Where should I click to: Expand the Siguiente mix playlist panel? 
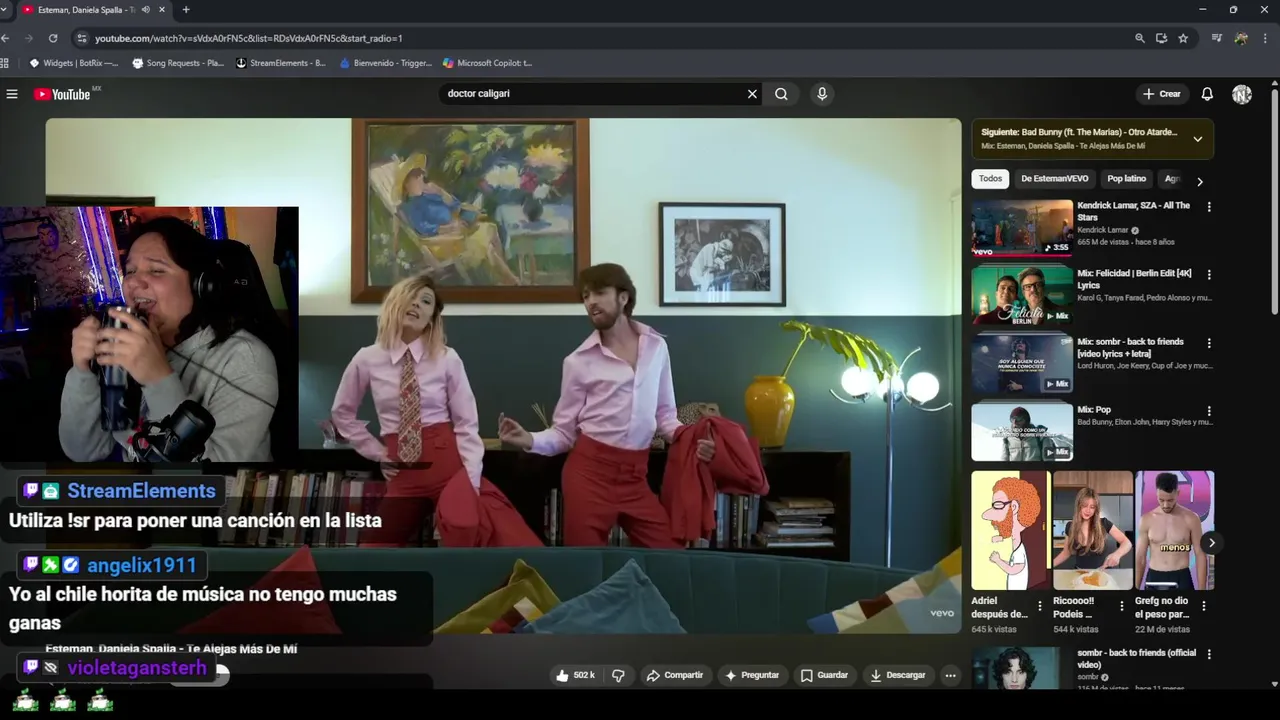pyautogui.click(x=1197, y=139)
